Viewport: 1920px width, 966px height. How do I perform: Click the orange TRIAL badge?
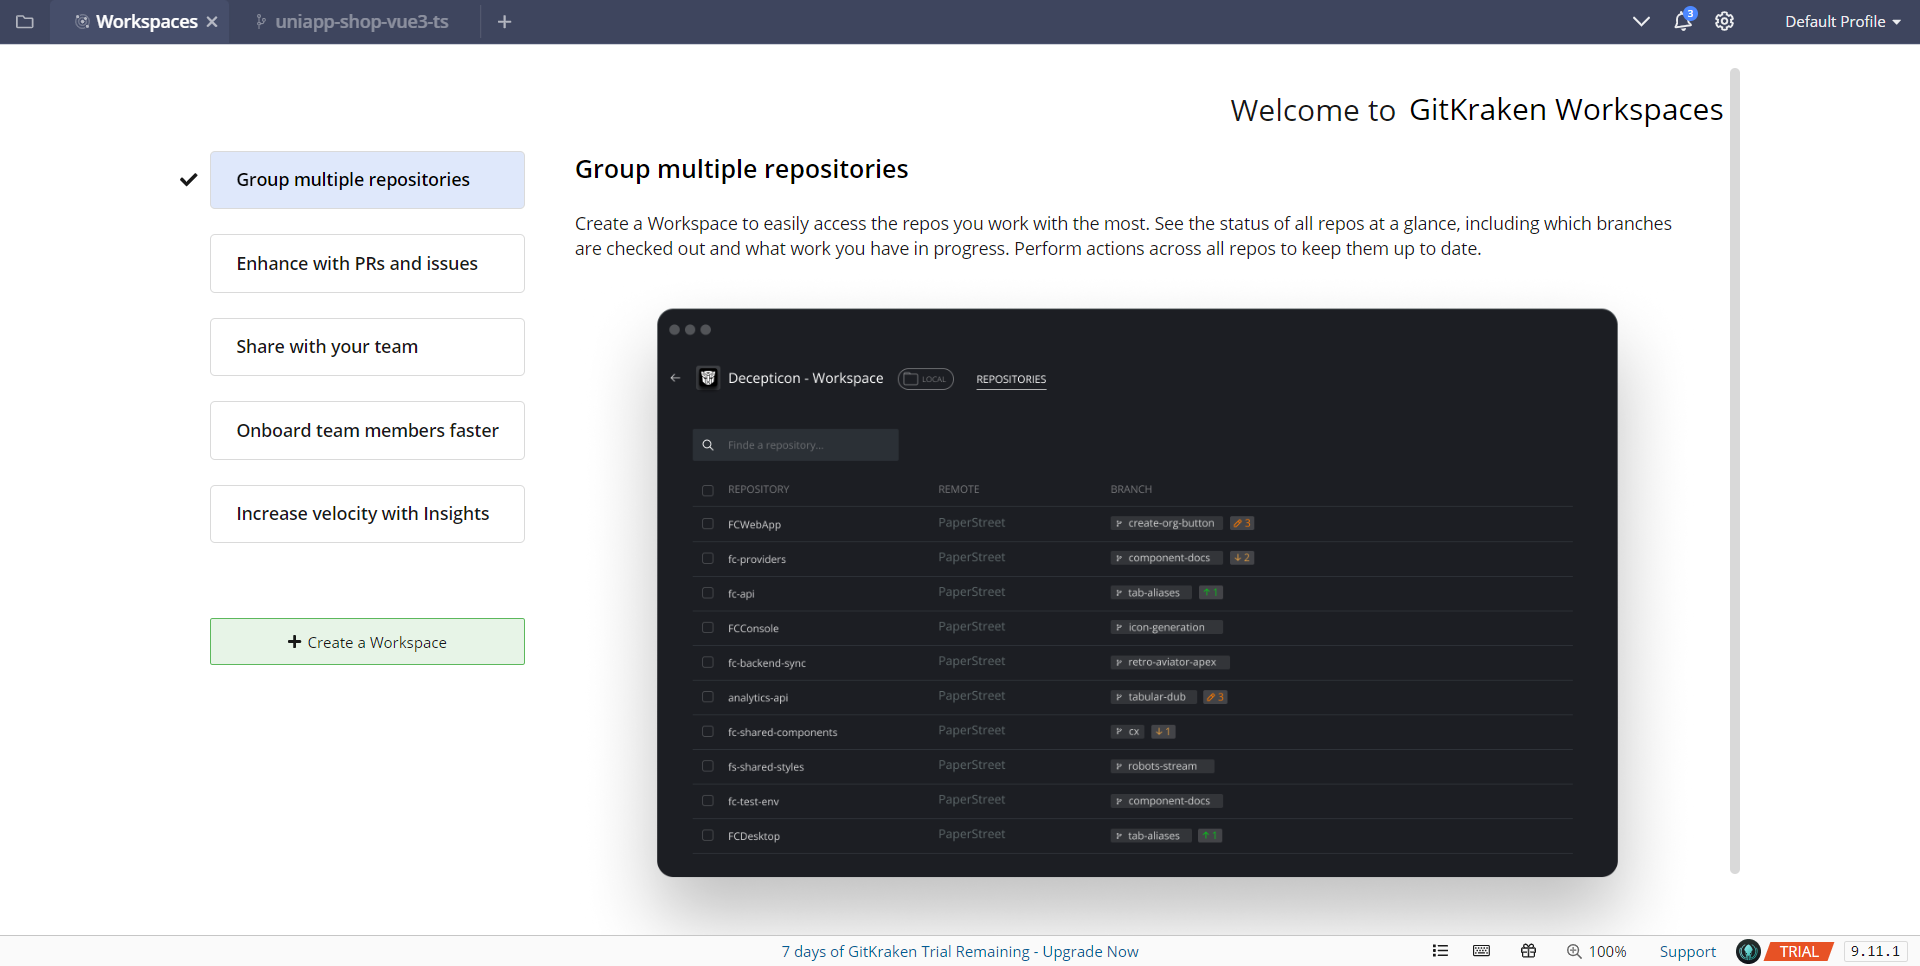pos(1799,951)
